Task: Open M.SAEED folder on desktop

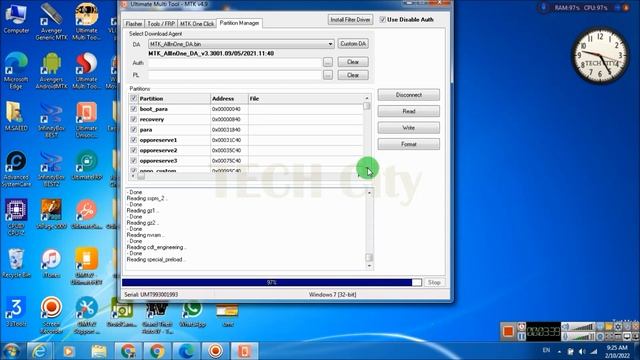Action: tap(16, 116)
